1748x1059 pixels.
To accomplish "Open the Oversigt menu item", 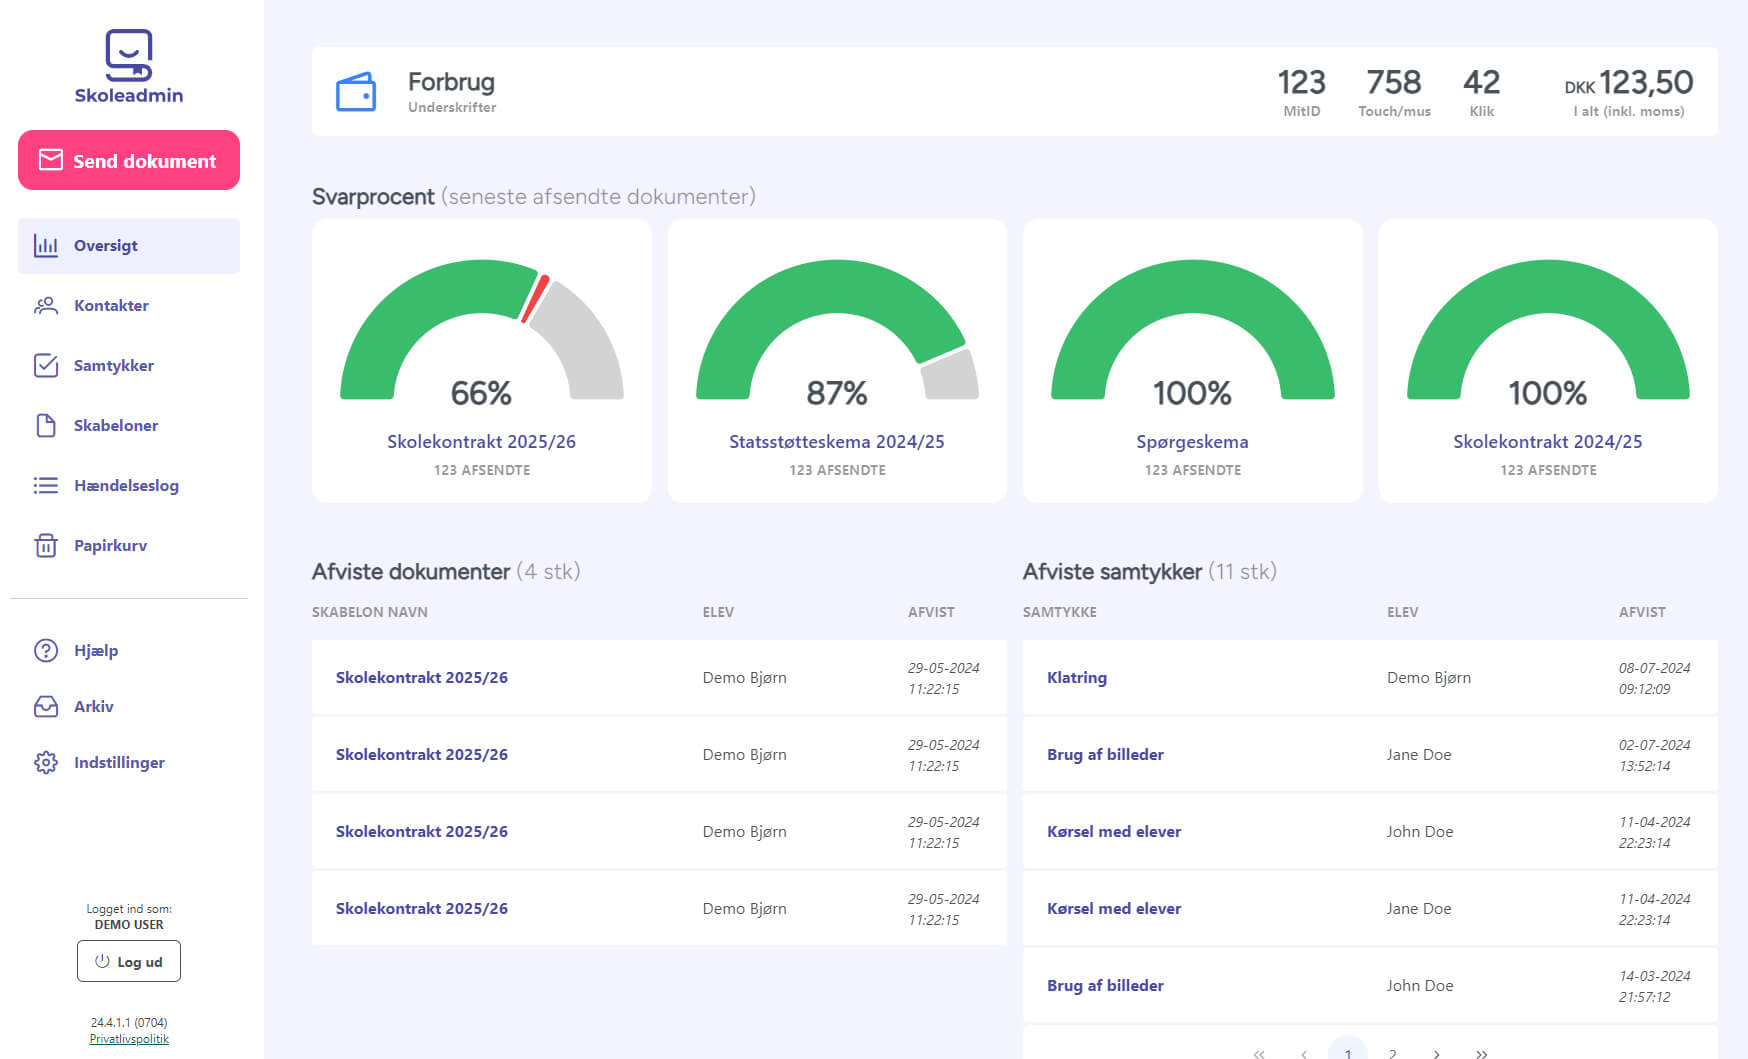I will coord(129,246).
